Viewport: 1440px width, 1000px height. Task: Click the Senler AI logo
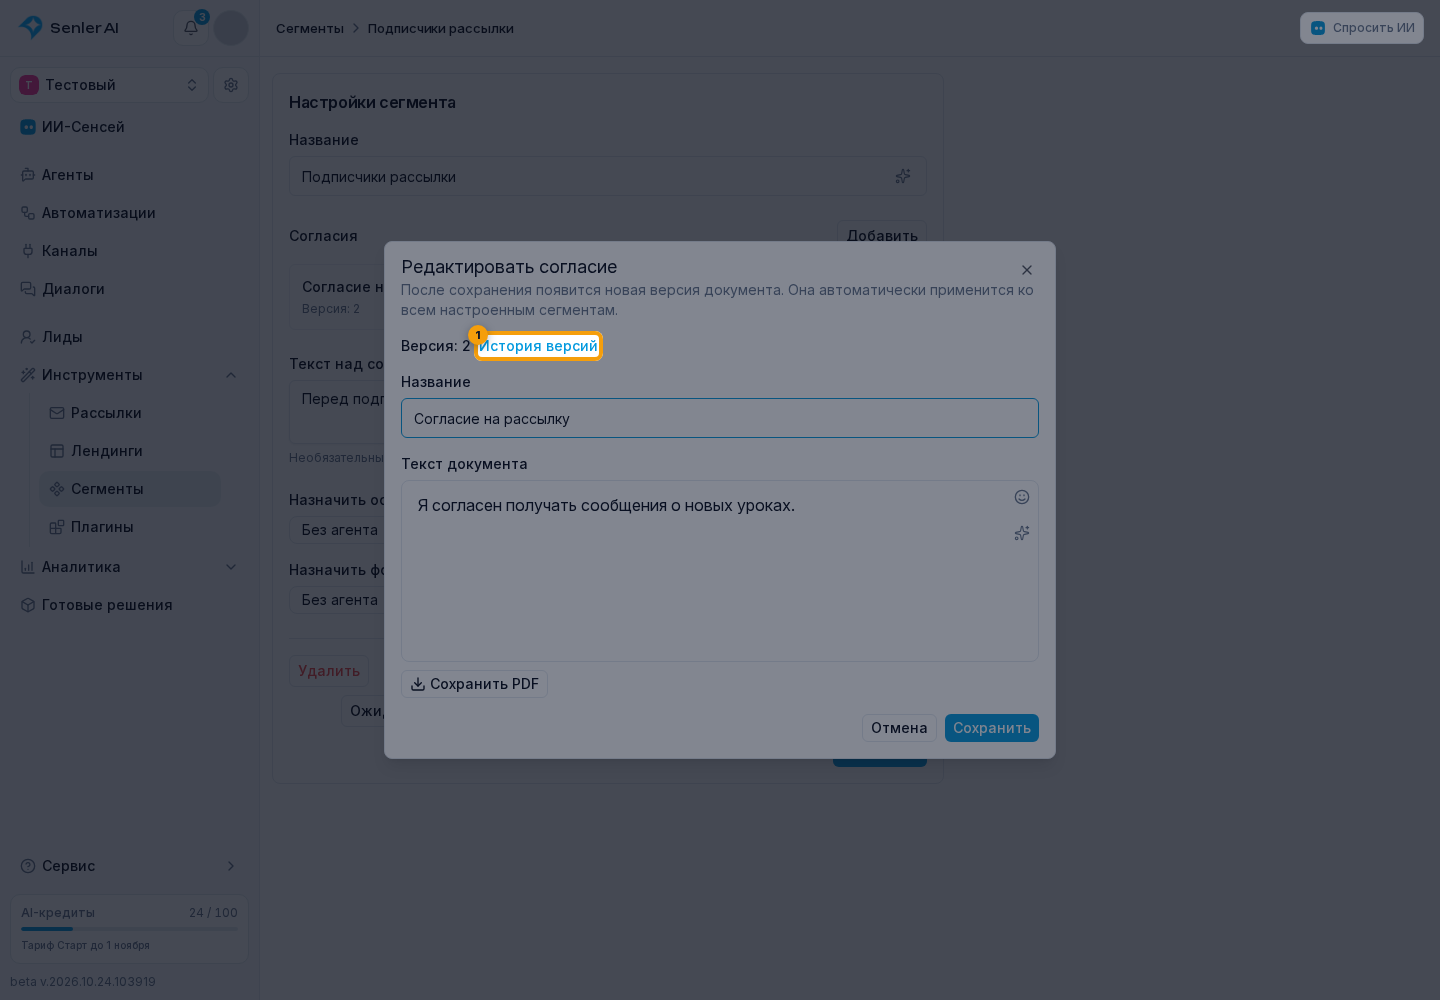tap(69, 28)
